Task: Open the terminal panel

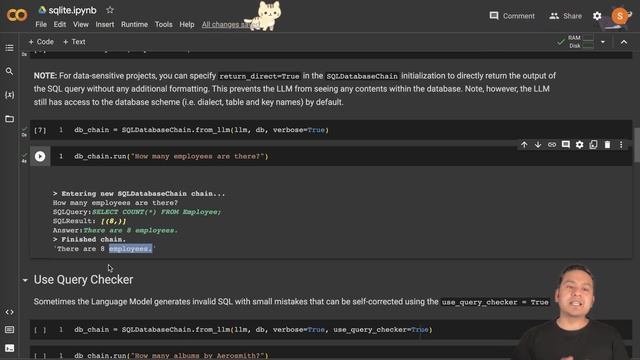Action: 9,348
